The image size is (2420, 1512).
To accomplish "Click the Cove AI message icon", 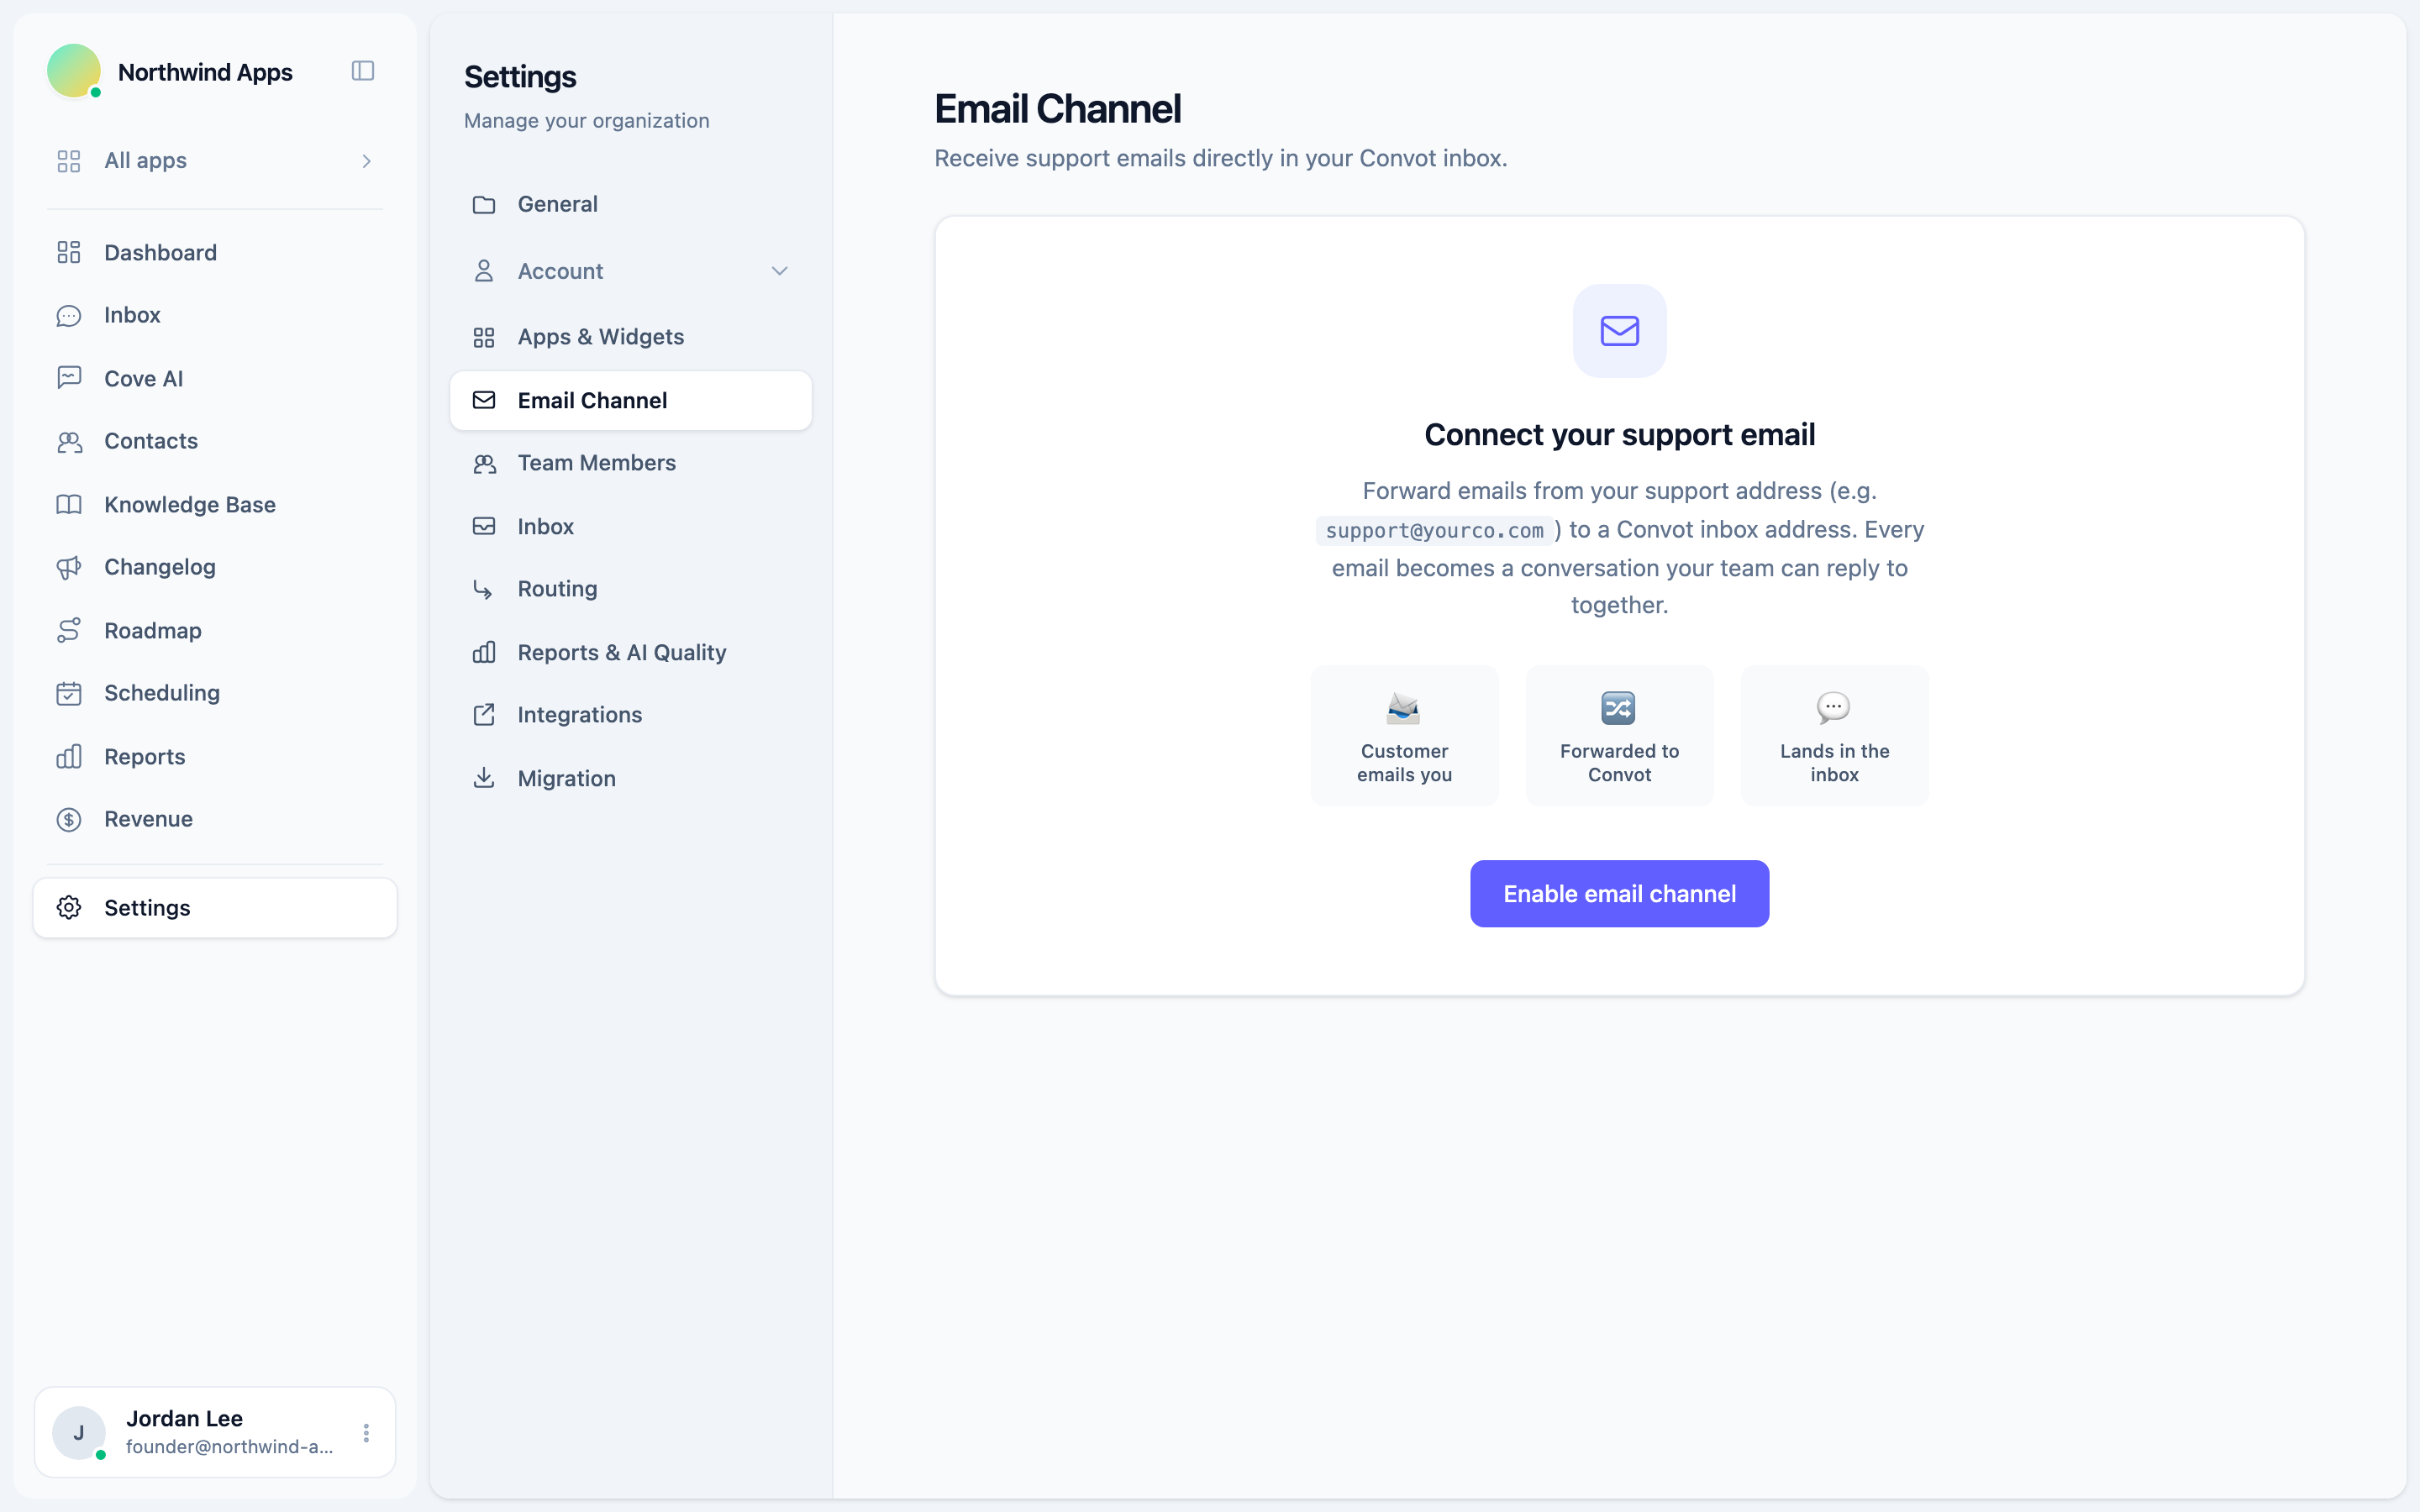I will click(69, 378).
